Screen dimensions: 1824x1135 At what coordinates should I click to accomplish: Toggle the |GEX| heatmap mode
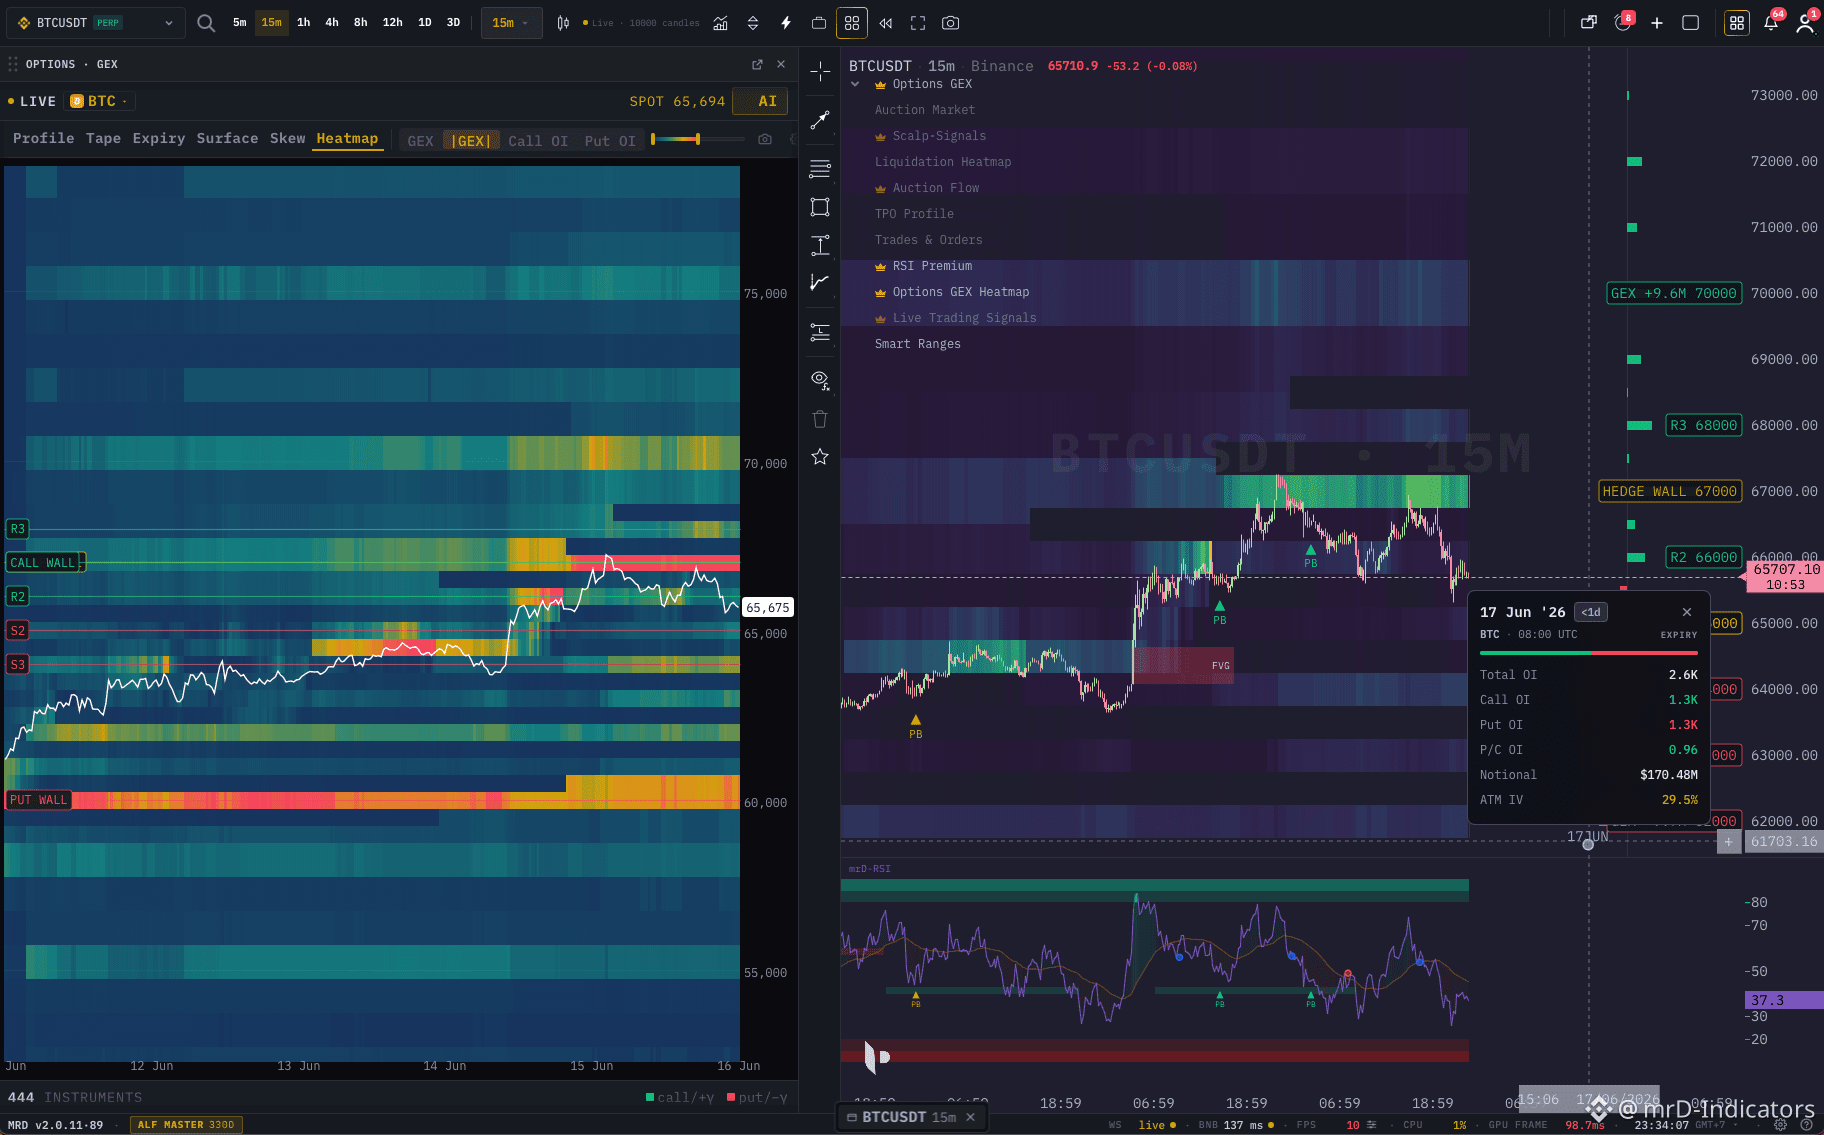coord(471,141)
